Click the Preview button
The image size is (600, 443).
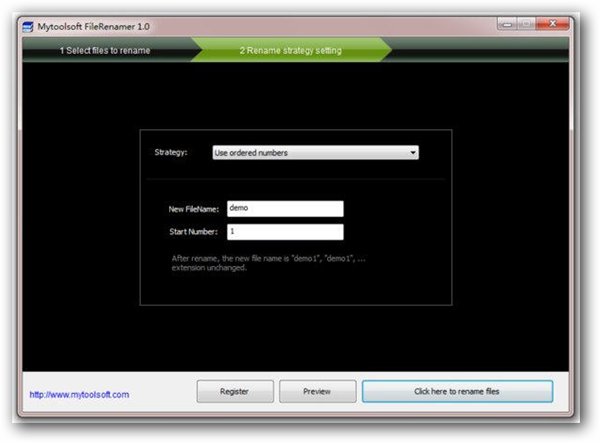[317, 391]
